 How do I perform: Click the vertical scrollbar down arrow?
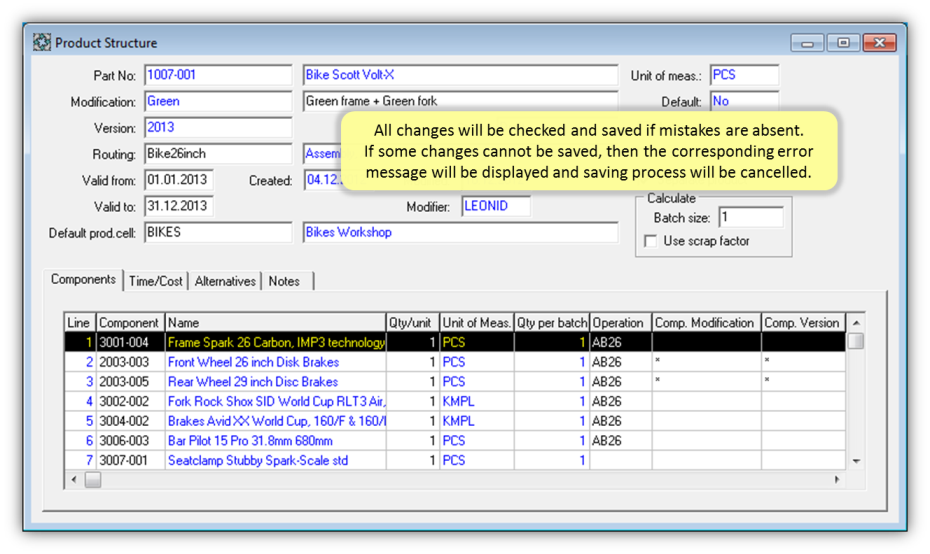[856, 461]
